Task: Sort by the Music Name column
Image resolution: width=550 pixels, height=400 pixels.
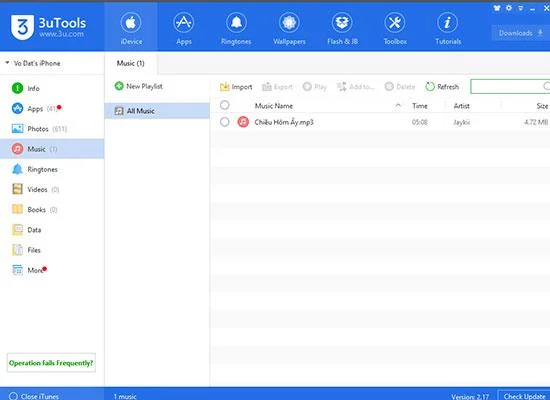Action: (x=274, y=106)
